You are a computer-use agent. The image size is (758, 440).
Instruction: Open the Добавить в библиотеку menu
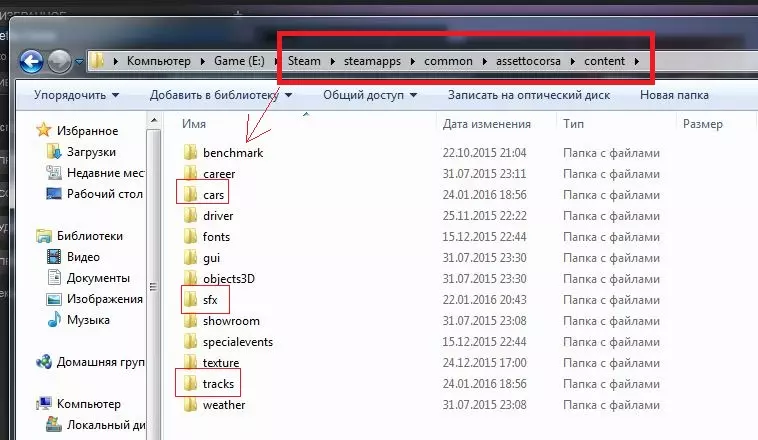pos(220,95)
